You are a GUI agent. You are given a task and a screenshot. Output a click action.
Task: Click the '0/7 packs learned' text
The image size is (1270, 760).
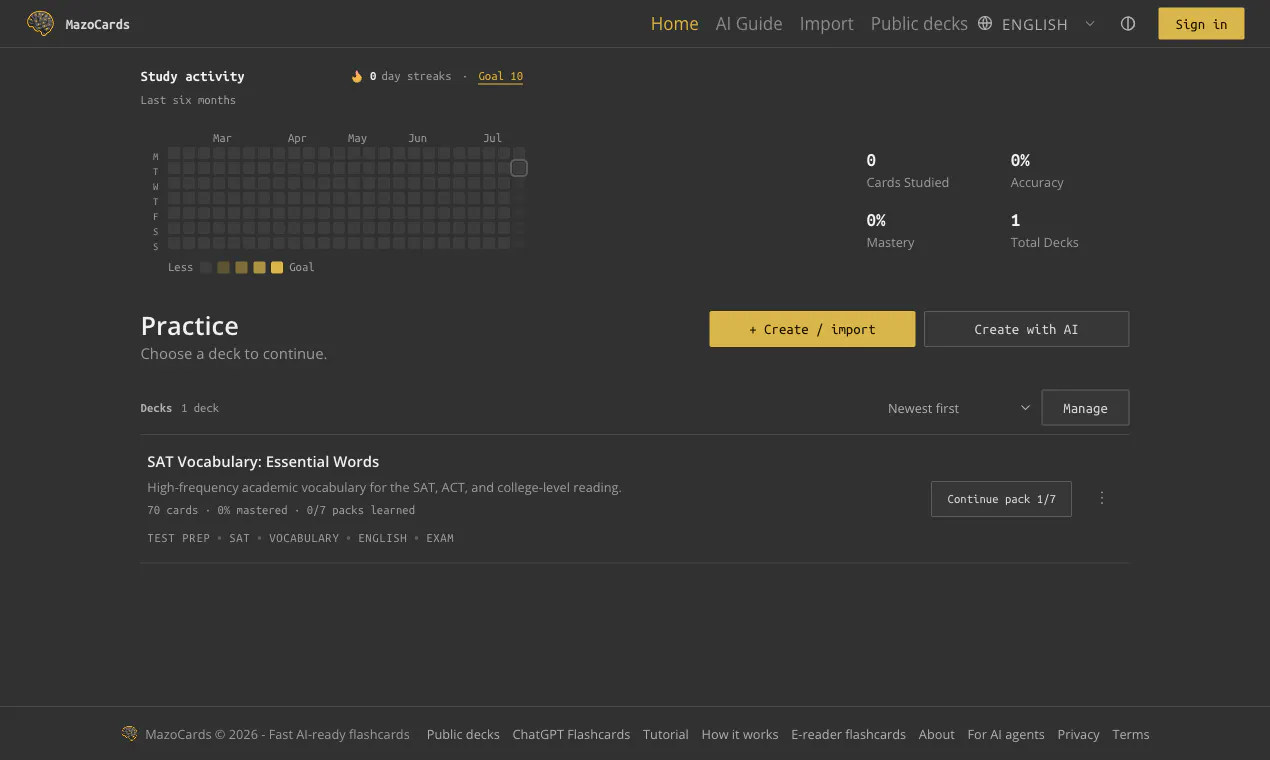[x=361, y=510]
